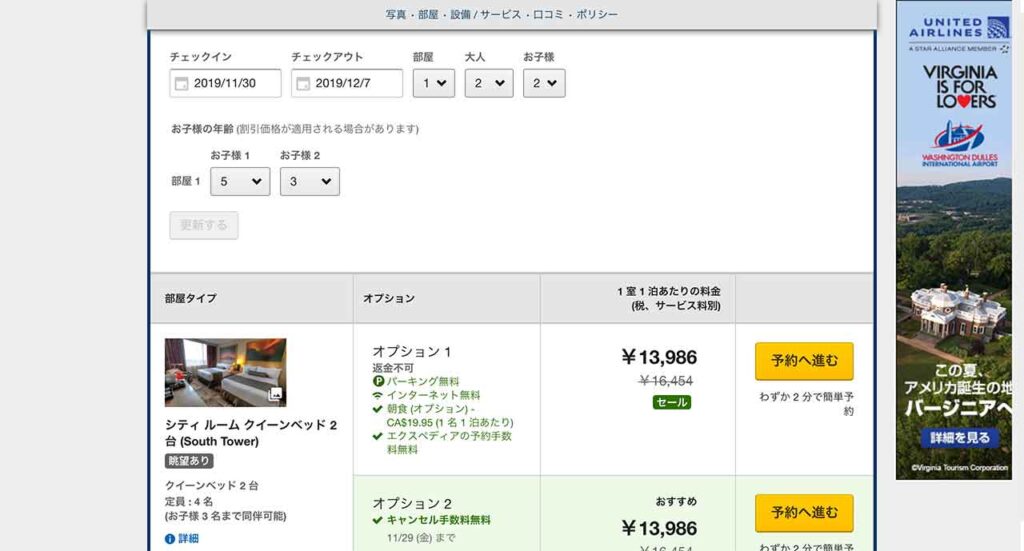Click the 写真・部屋・設備 navigation header
The width and height of the screenshot is (1024, 551).
click(501, 15)
